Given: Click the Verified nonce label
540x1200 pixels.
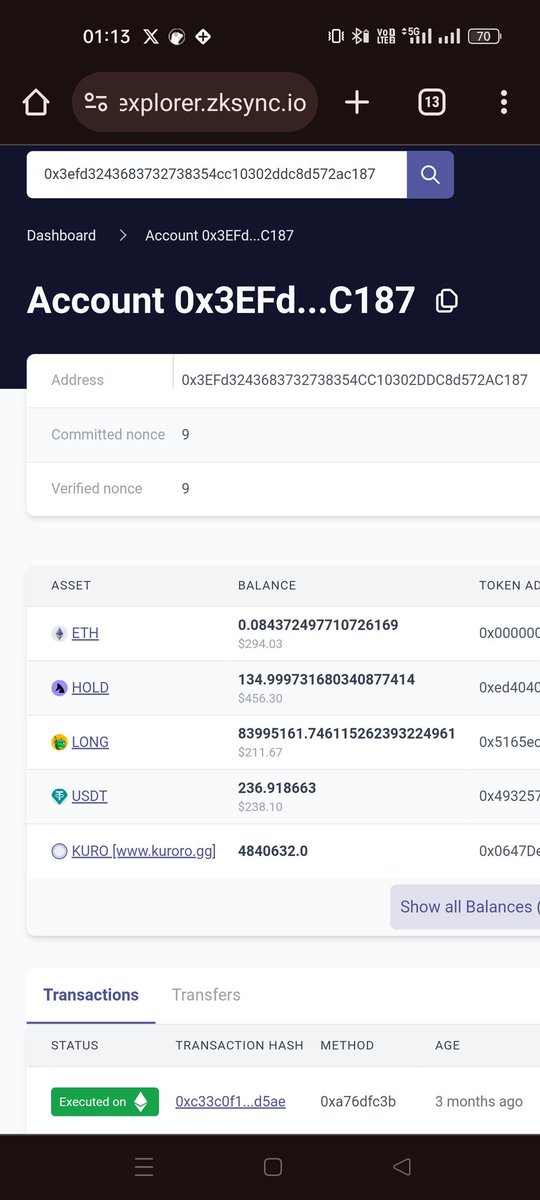Looking at the screenshot, I should 97,488.
